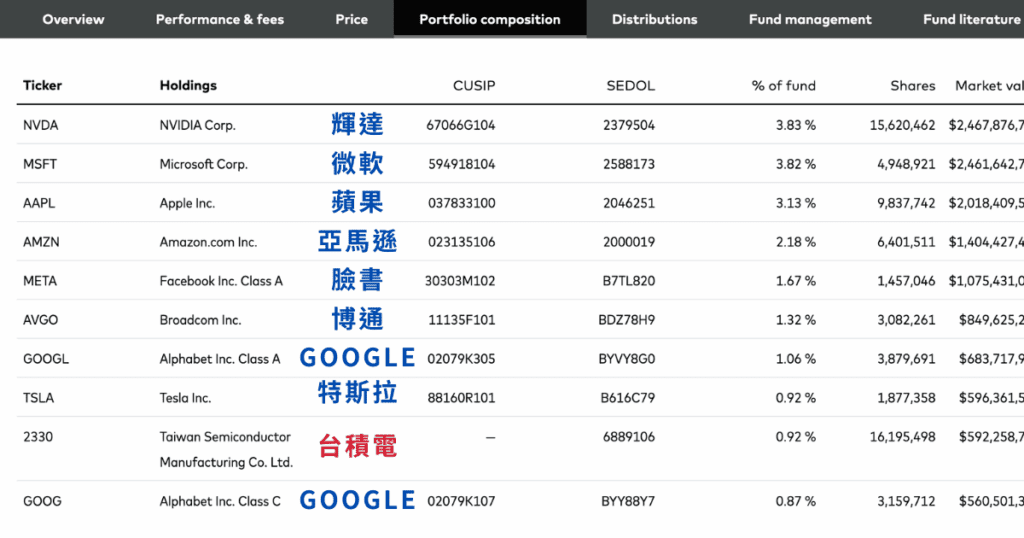Select the 2.18 % fund weight
Screen dimensions: 1024x538
(795, 242)
